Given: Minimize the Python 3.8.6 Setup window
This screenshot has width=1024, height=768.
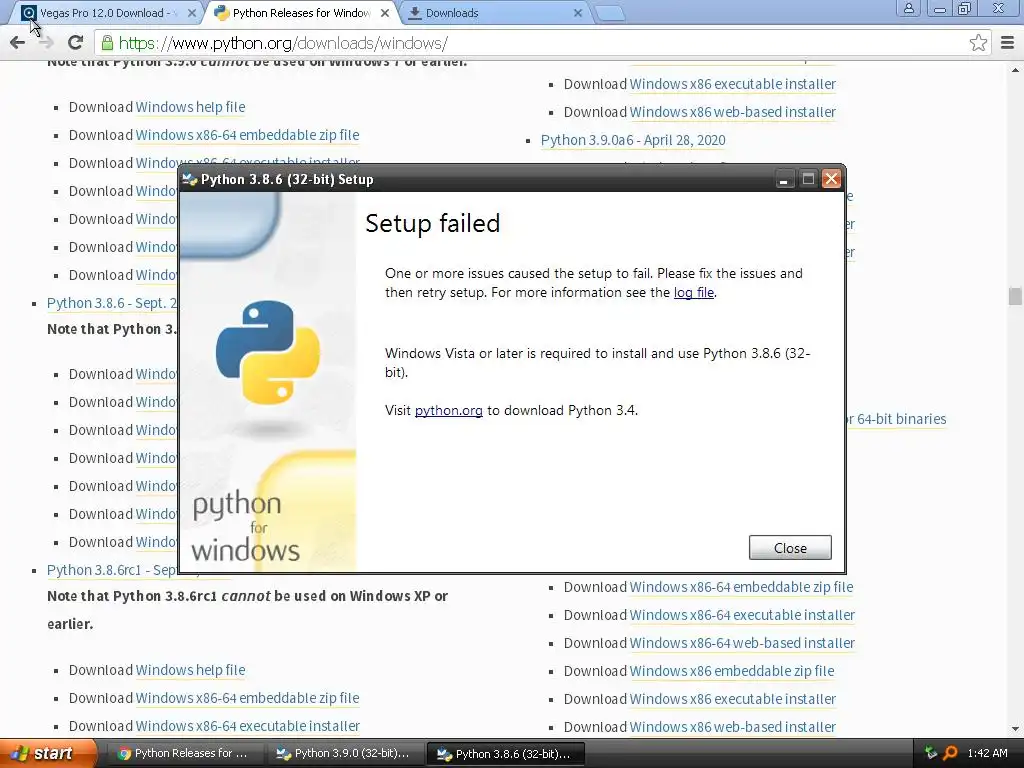Looking at the screenshot, I should (x=784, y=179).
